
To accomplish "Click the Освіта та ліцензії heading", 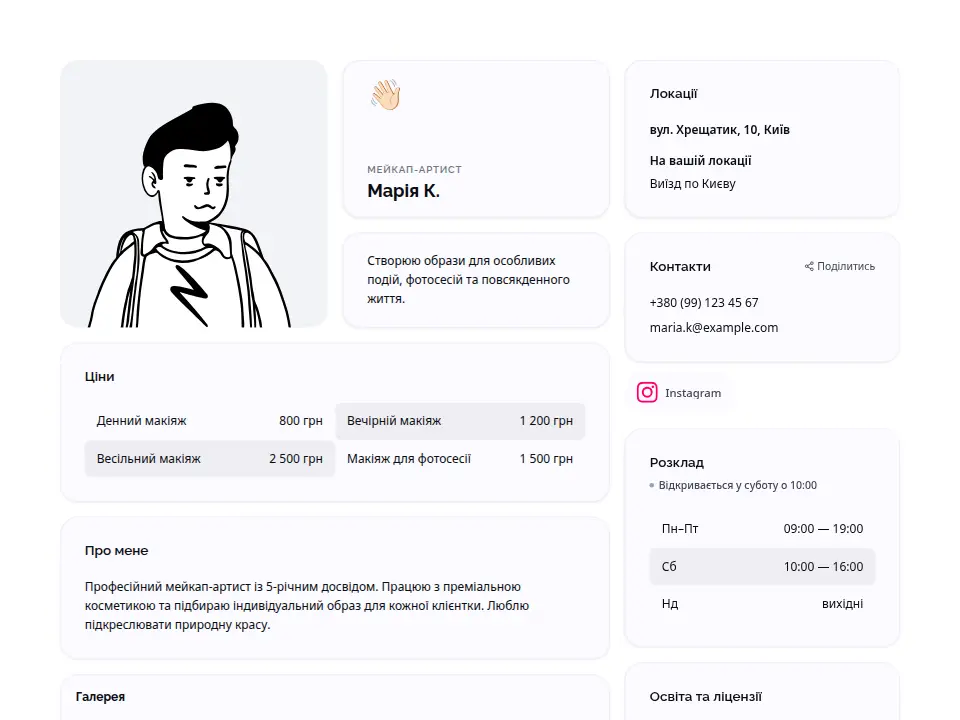I will tap(705, 697).
